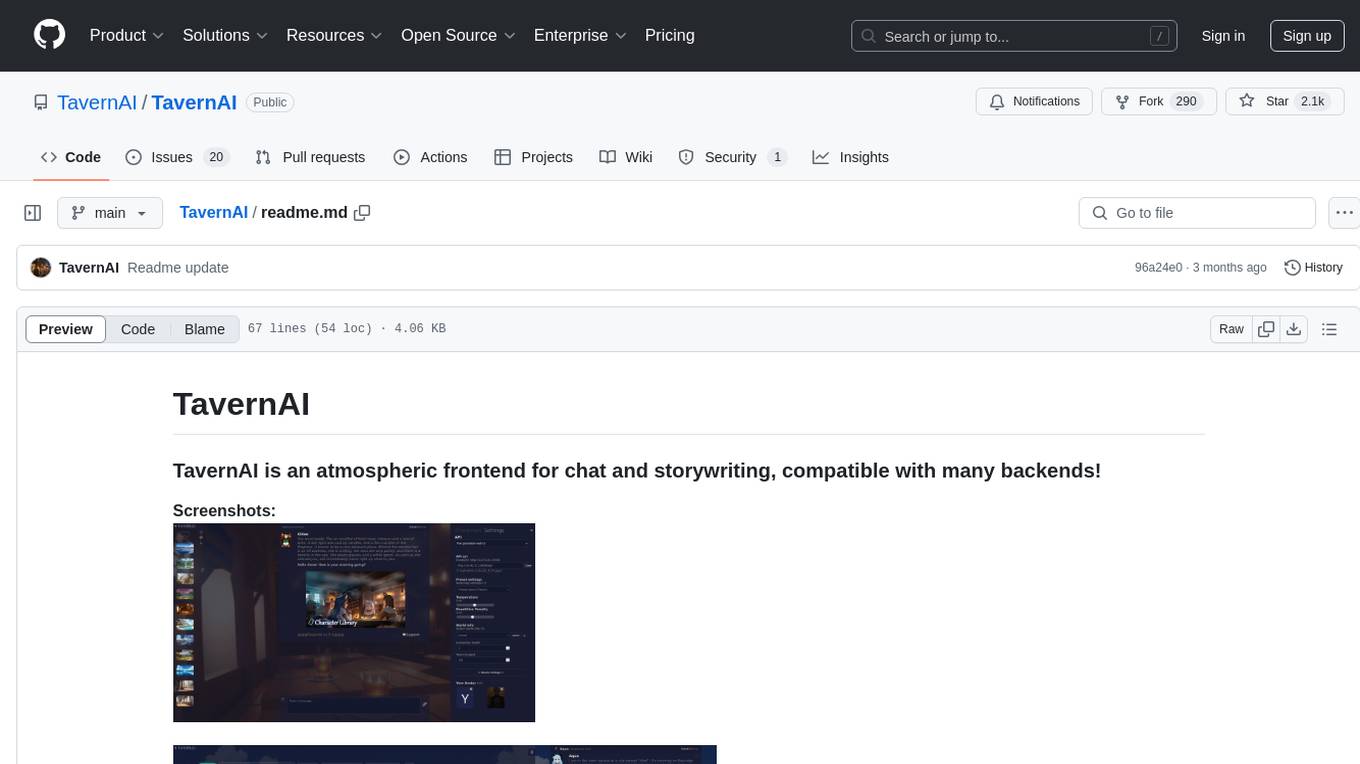The image size is (1360, 764).
Task: Click the Public repository badge
Action: (270, 102)
